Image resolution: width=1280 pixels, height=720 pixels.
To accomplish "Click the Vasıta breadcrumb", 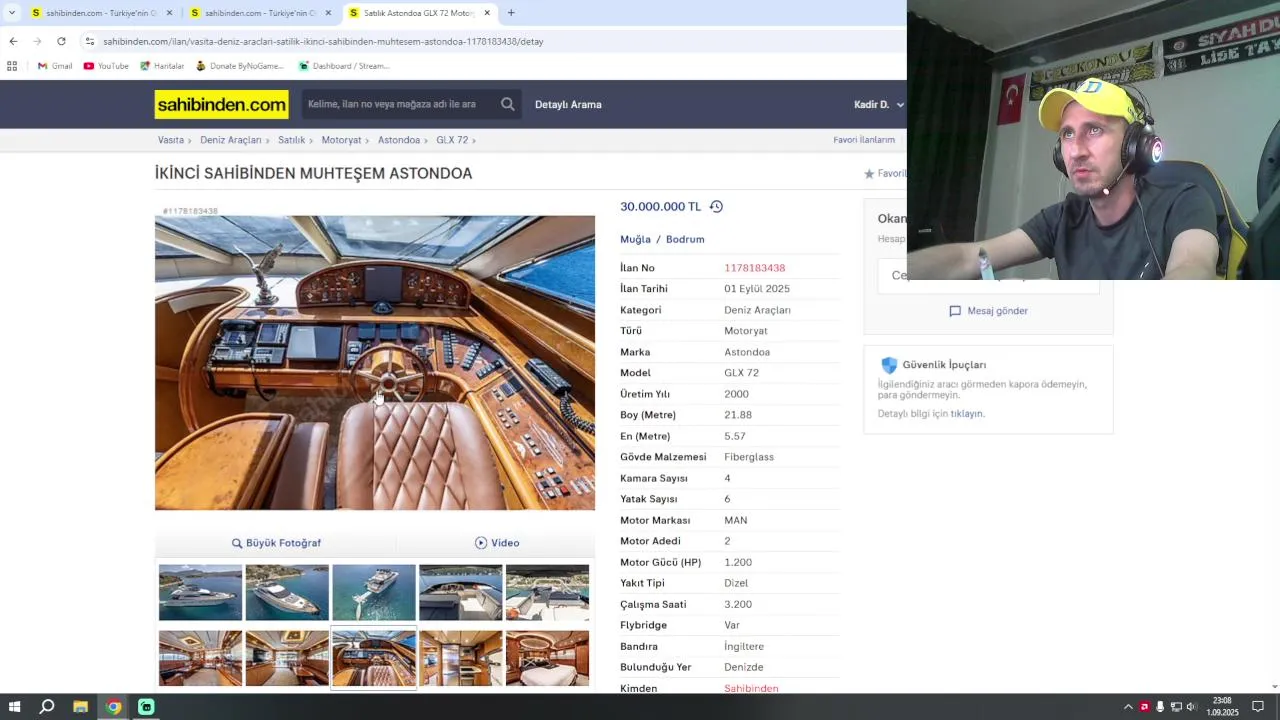I will coord(171,140).
